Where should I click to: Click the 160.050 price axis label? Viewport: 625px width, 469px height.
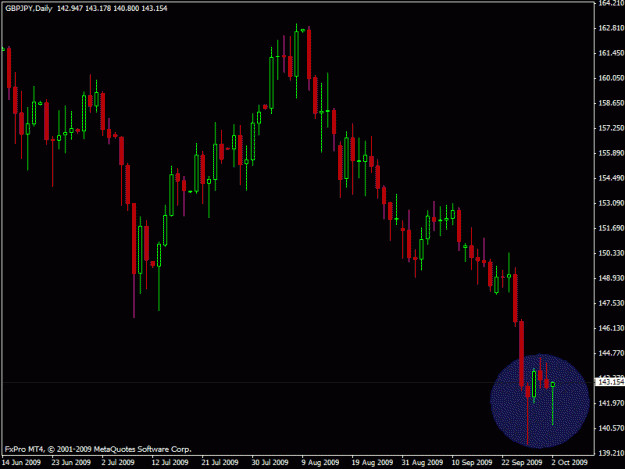click(x=611, y=78)
